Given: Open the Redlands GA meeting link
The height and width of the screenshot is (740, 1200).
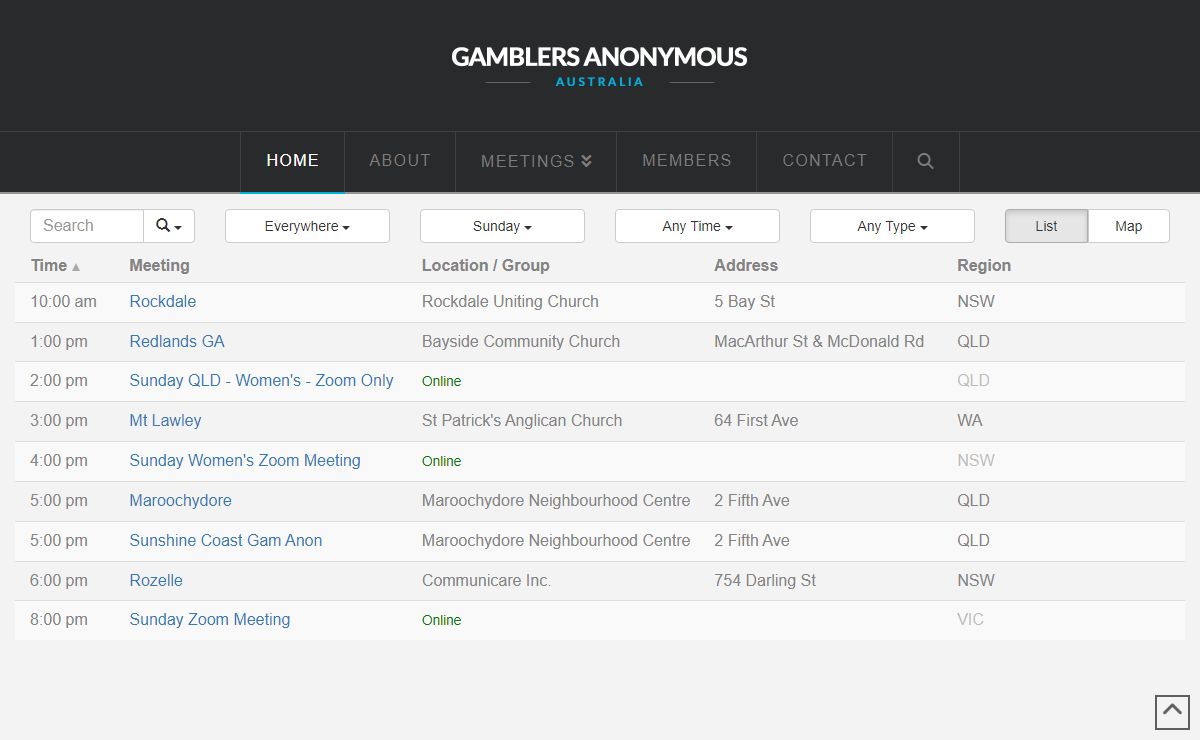Looking at the screenshot, I should click(177, 341).
